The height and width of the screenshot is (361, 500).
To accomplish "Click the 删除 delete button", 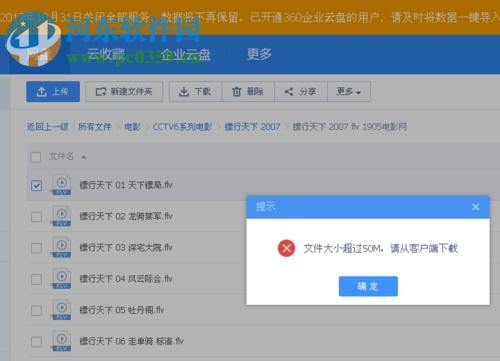I will [248, 91].
